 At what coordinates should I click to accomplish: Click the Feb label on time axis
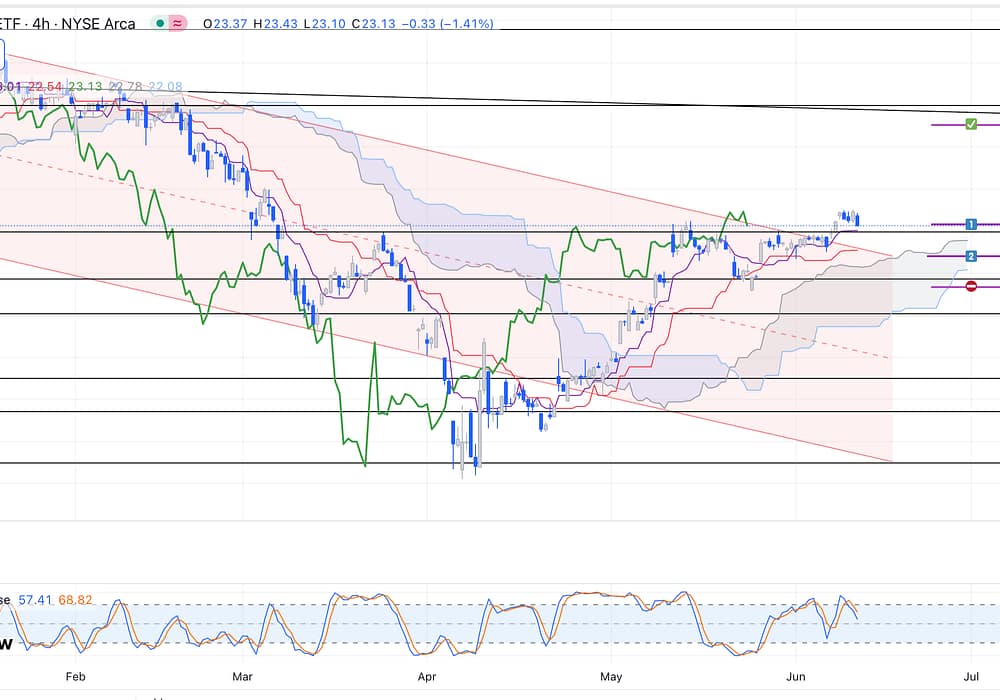pyautogui.click(x=76, y=676)
